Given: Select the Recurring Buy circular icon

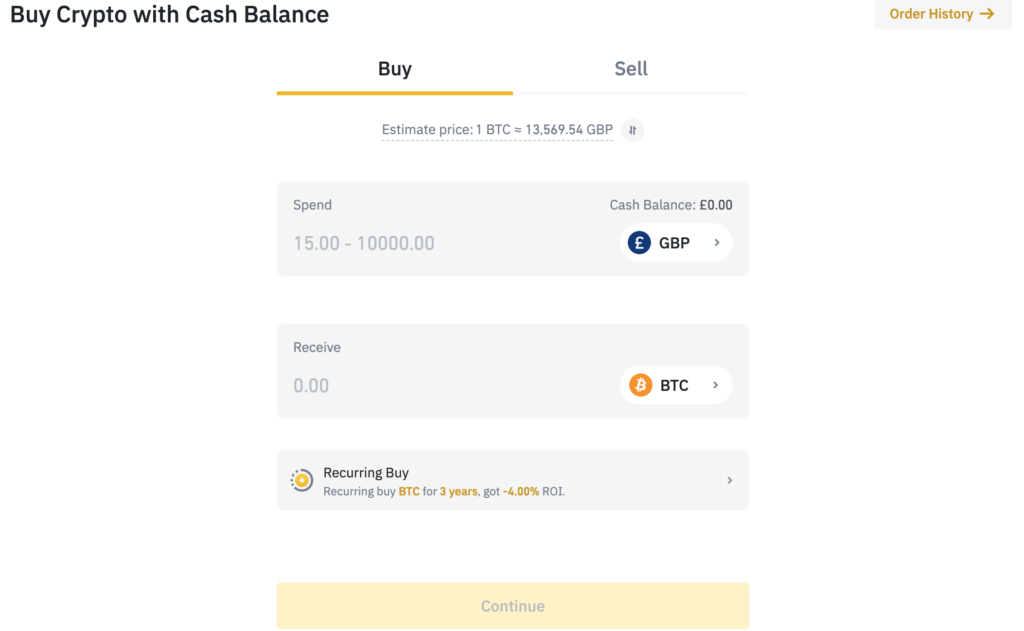Looking at the screenshot, I should 301,480.
